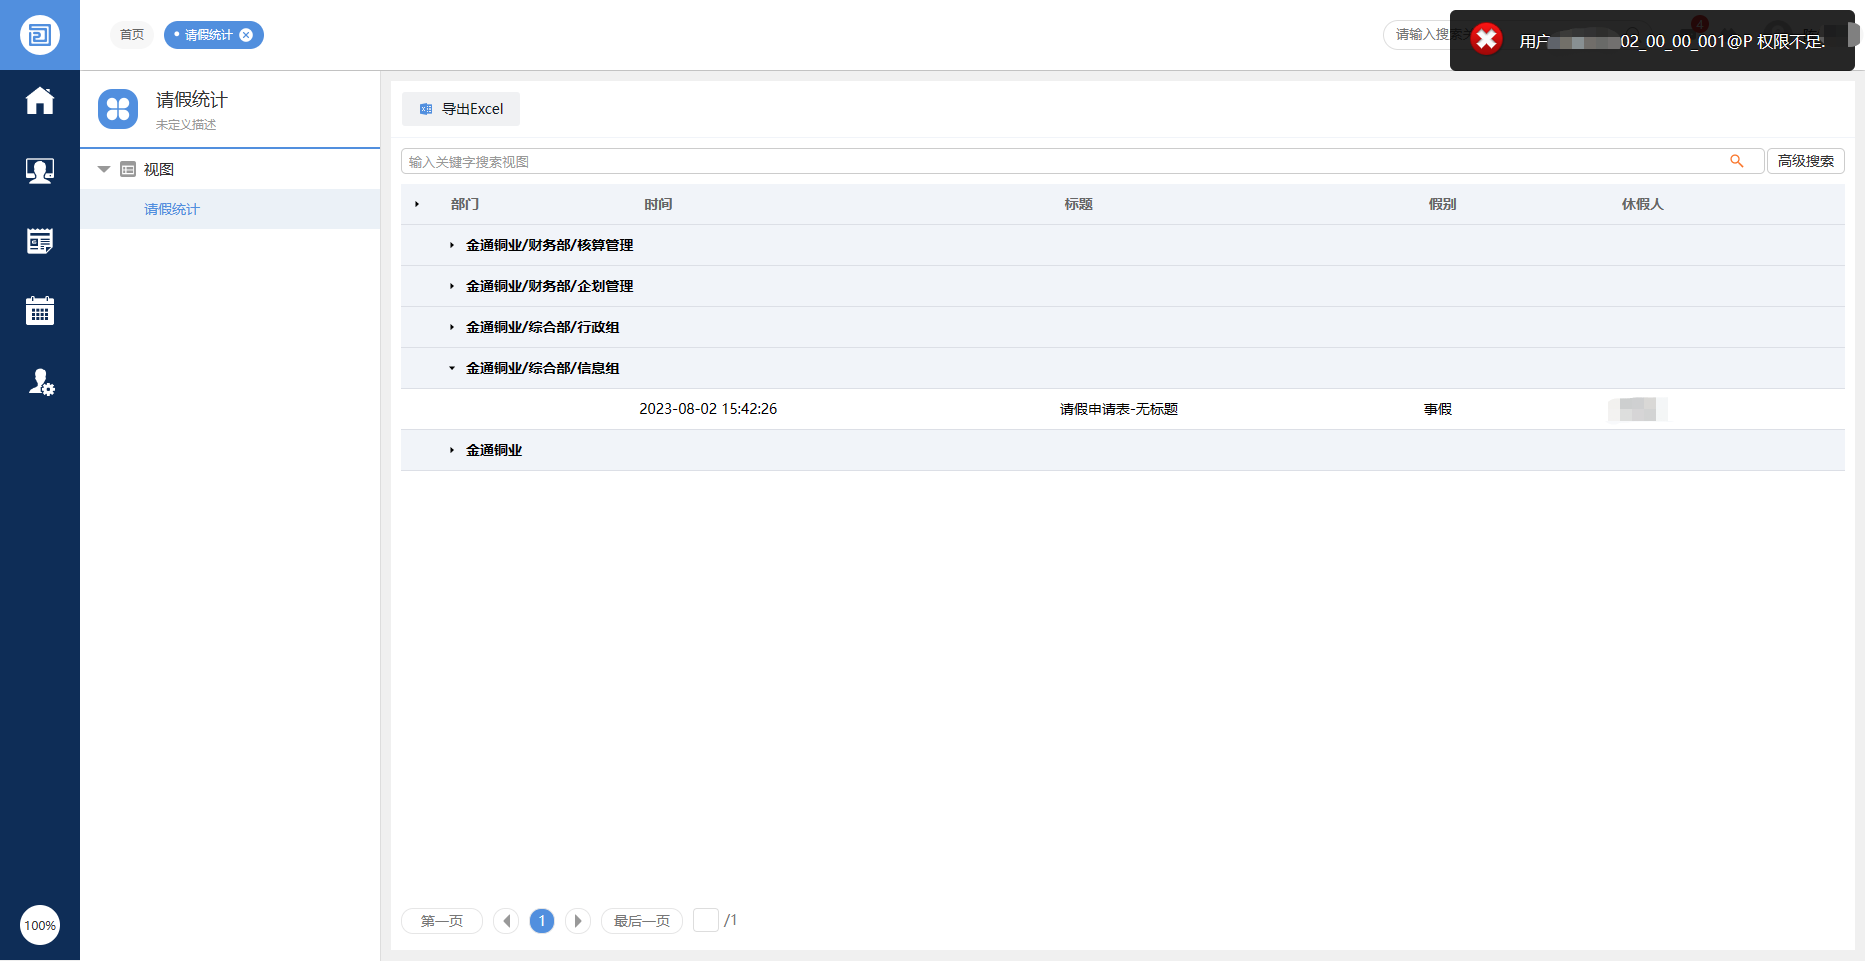
Task: Click the 请假统计 app icon in the panel header
Action: coord(118,109)
